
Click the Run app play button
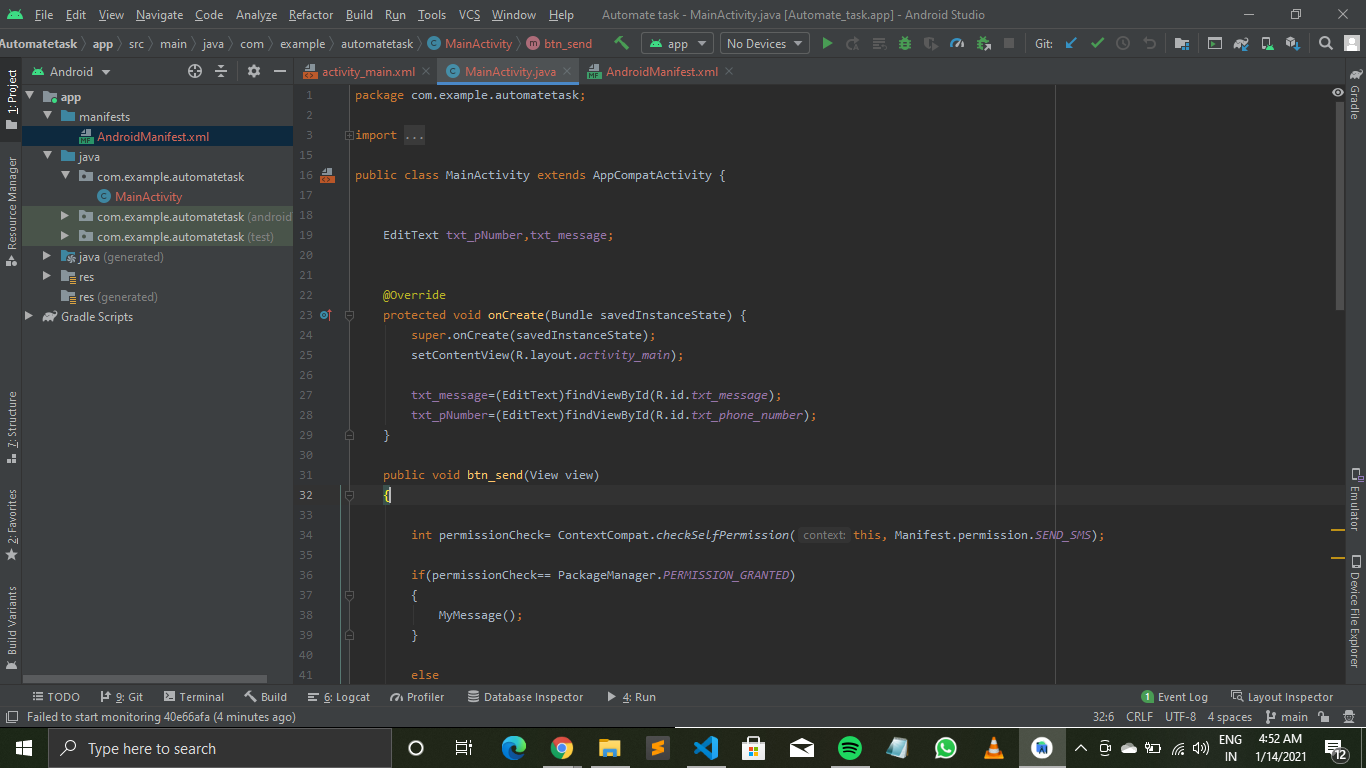tap(827, 44)
